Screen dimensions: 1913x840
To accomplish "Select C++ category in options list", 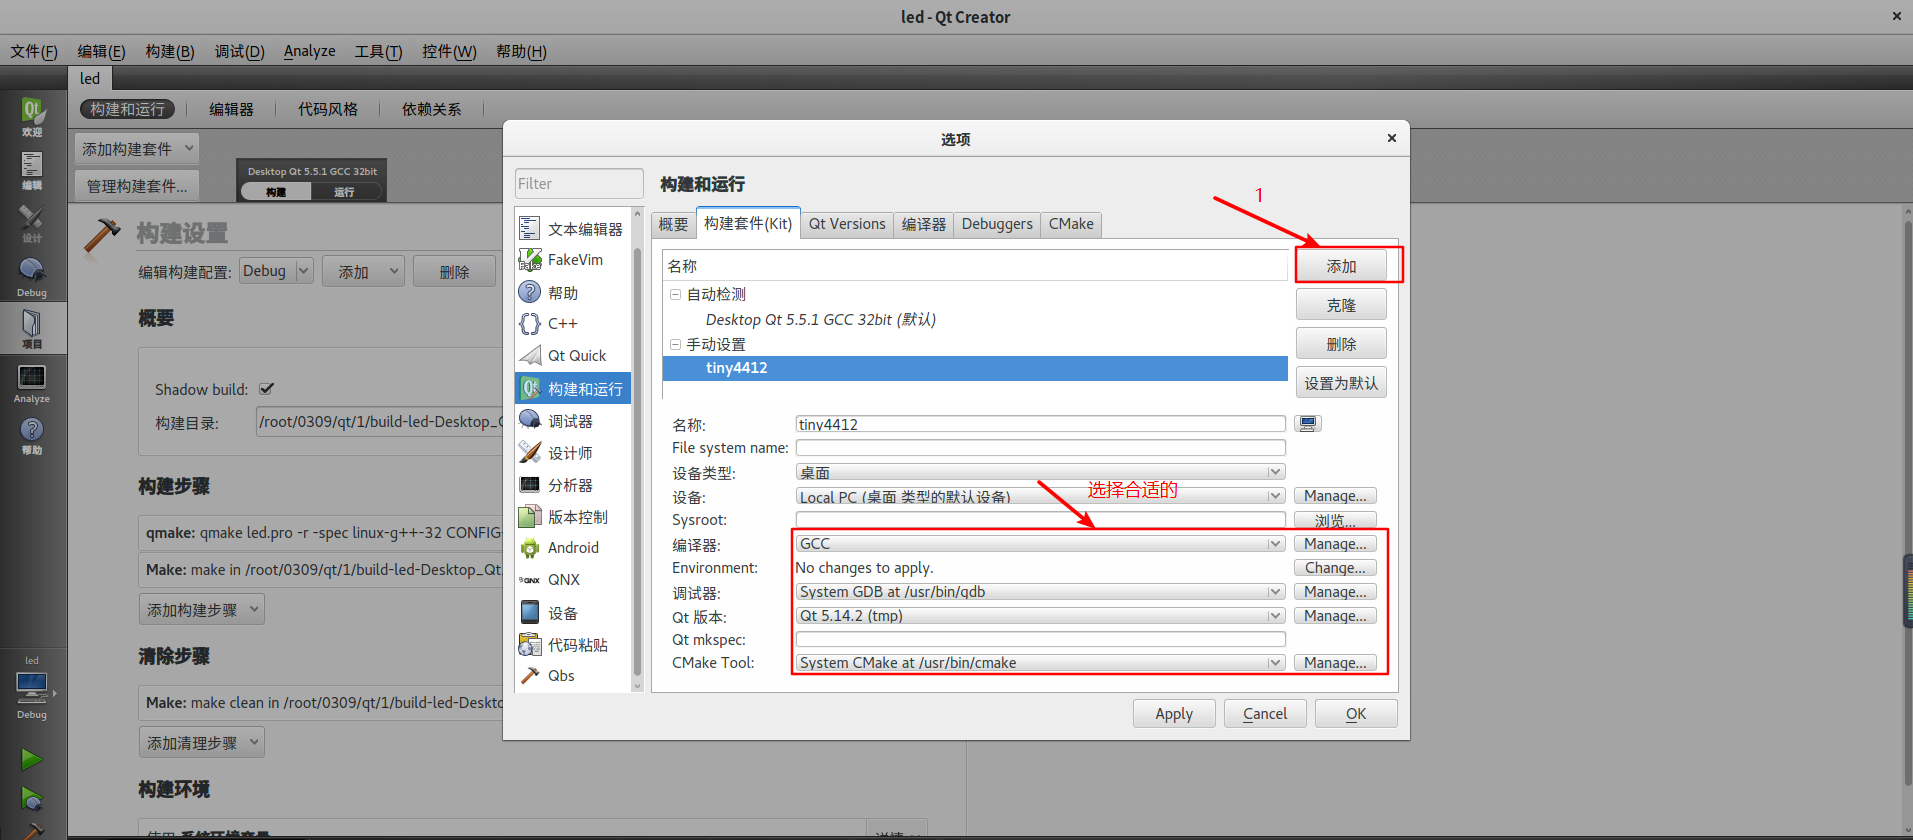I will click(572, 324).
